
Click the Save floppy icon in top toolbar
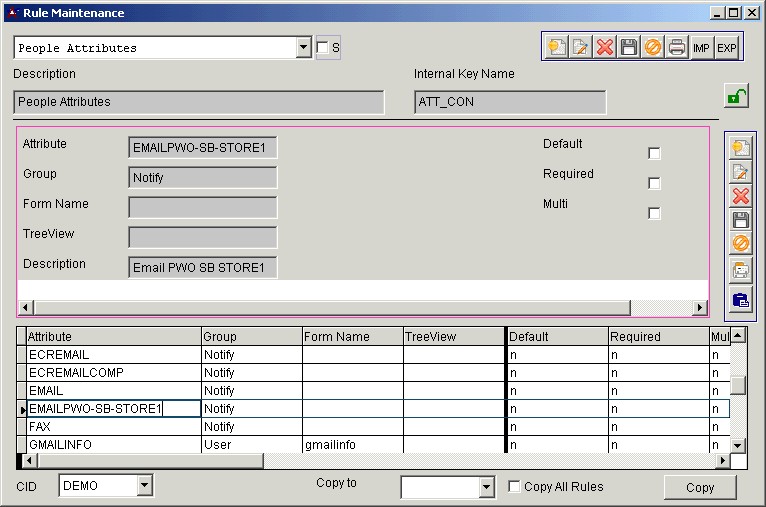[x=628, y=48]
